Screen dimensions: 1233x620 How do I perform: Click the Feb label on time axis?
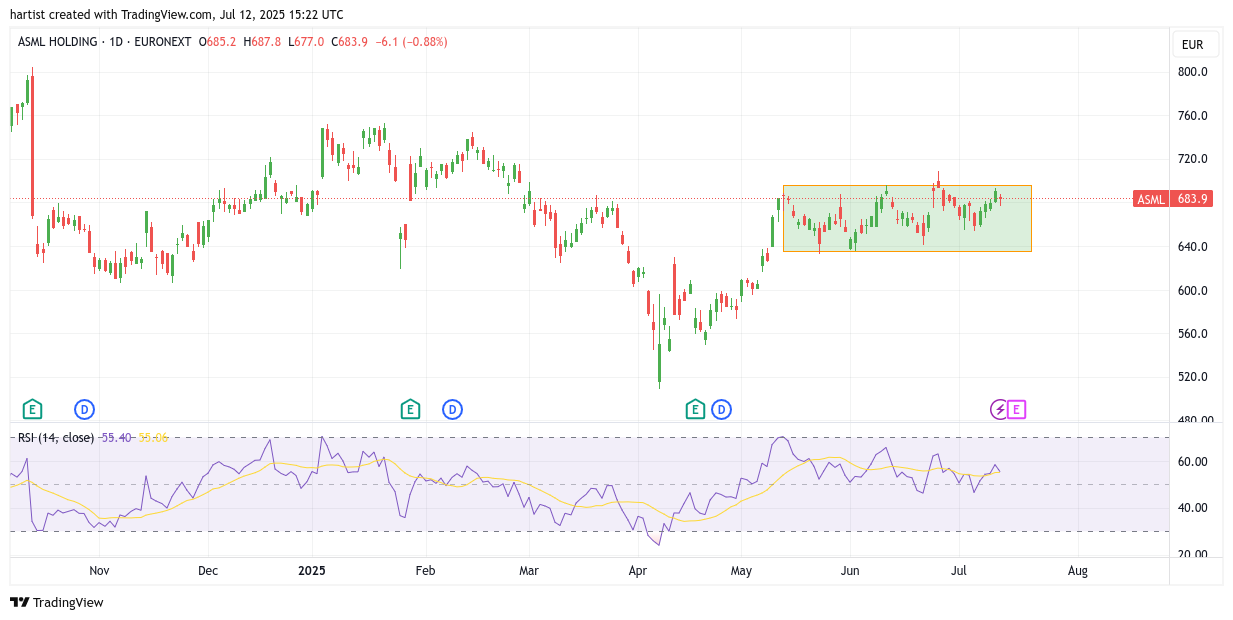(x=426, y=571)
